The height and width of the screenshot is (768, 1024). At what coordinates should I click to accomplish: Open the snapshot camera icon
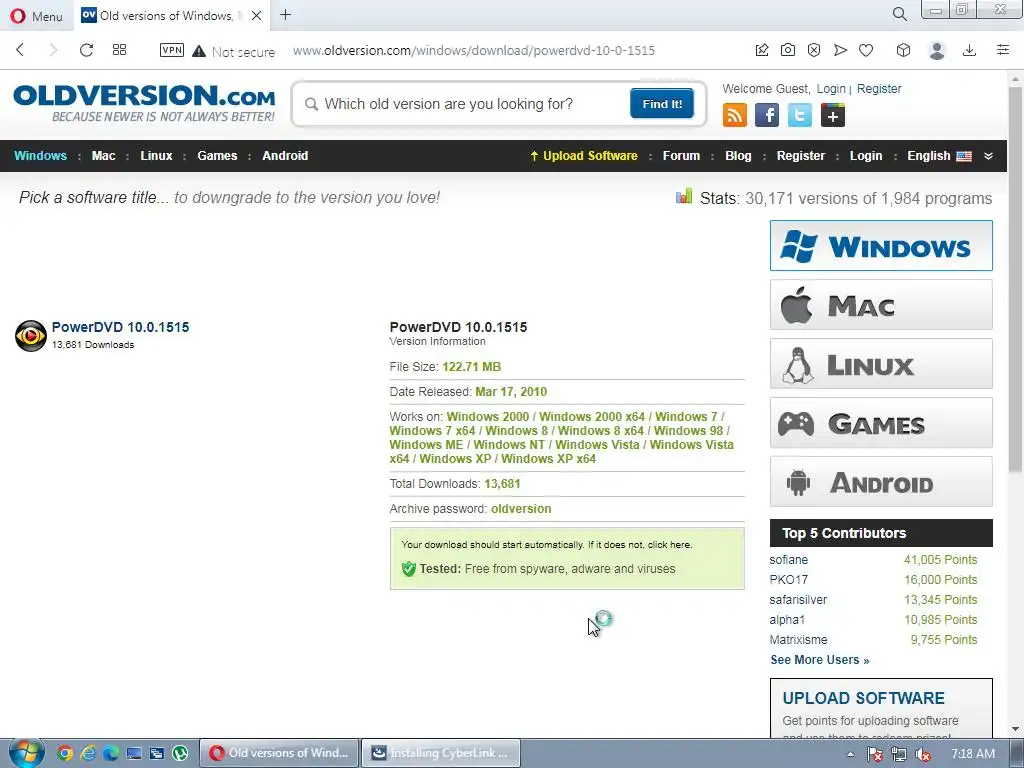click(x=788, y=50)
